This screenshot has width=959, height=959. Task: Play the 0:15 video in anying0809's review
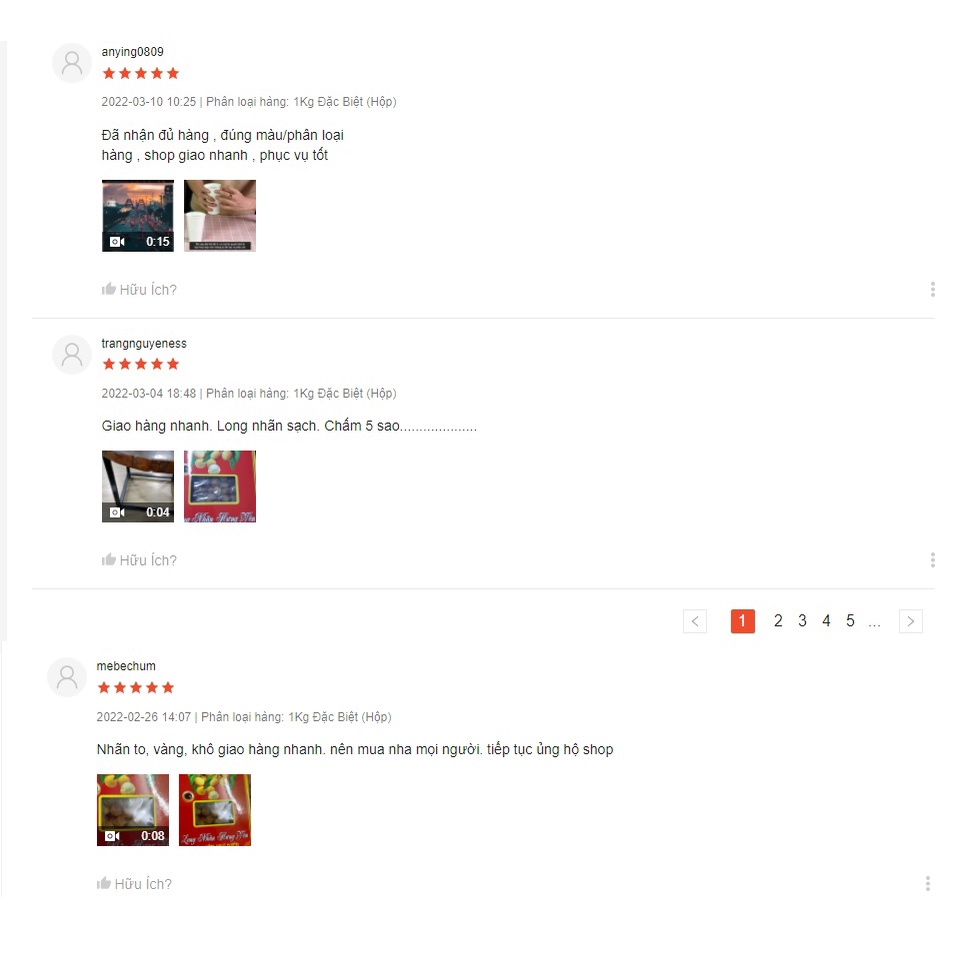pos(138,216)
